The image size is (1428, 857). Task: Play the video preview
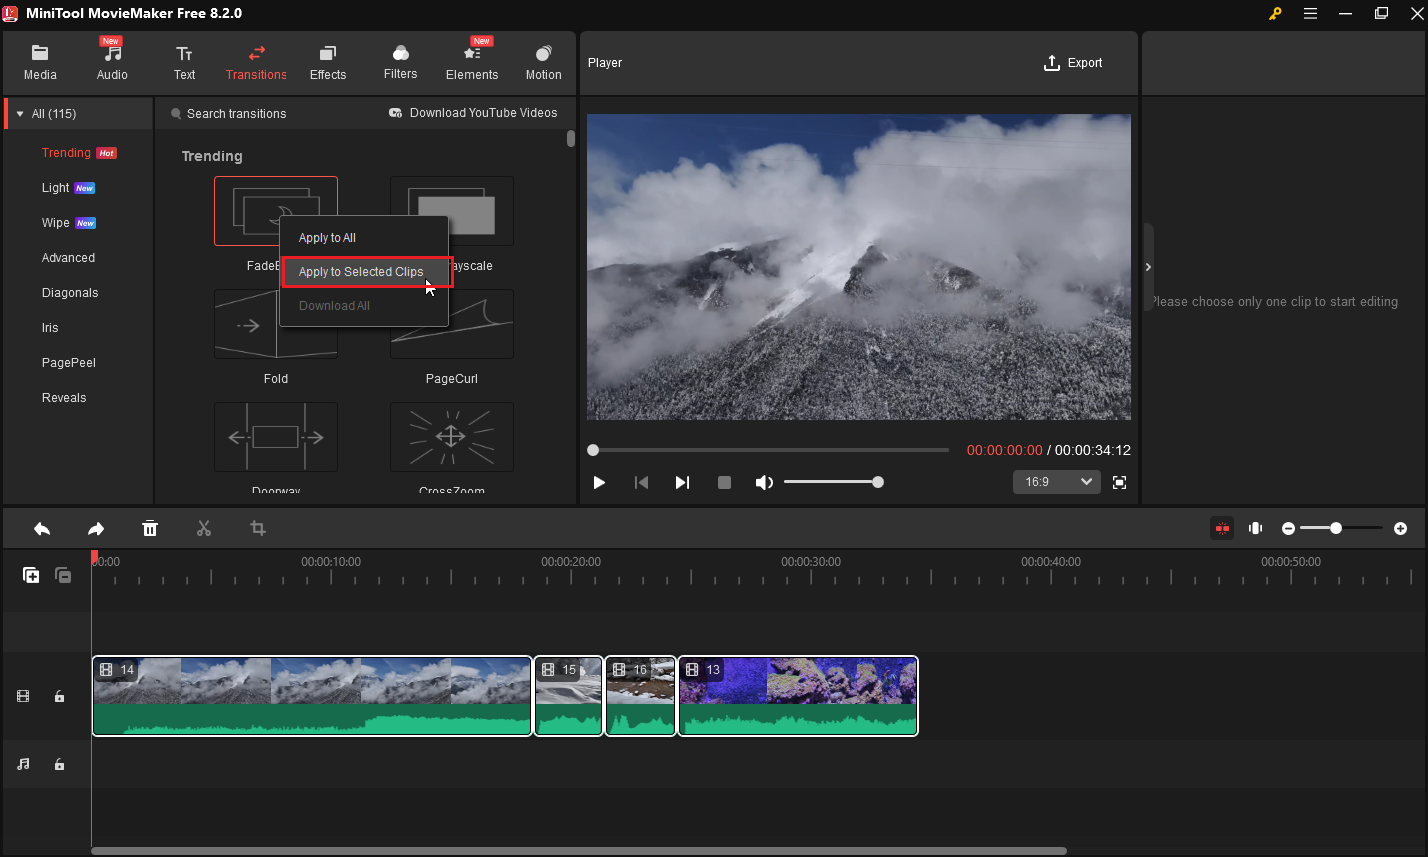599,482
